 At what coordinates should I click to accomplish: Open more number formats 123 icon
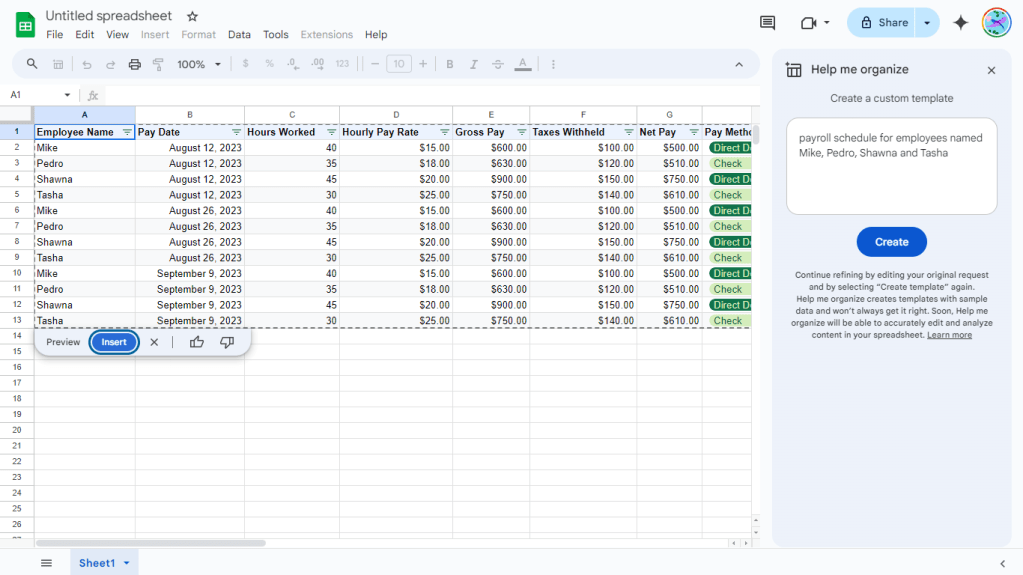click(342, 64)
